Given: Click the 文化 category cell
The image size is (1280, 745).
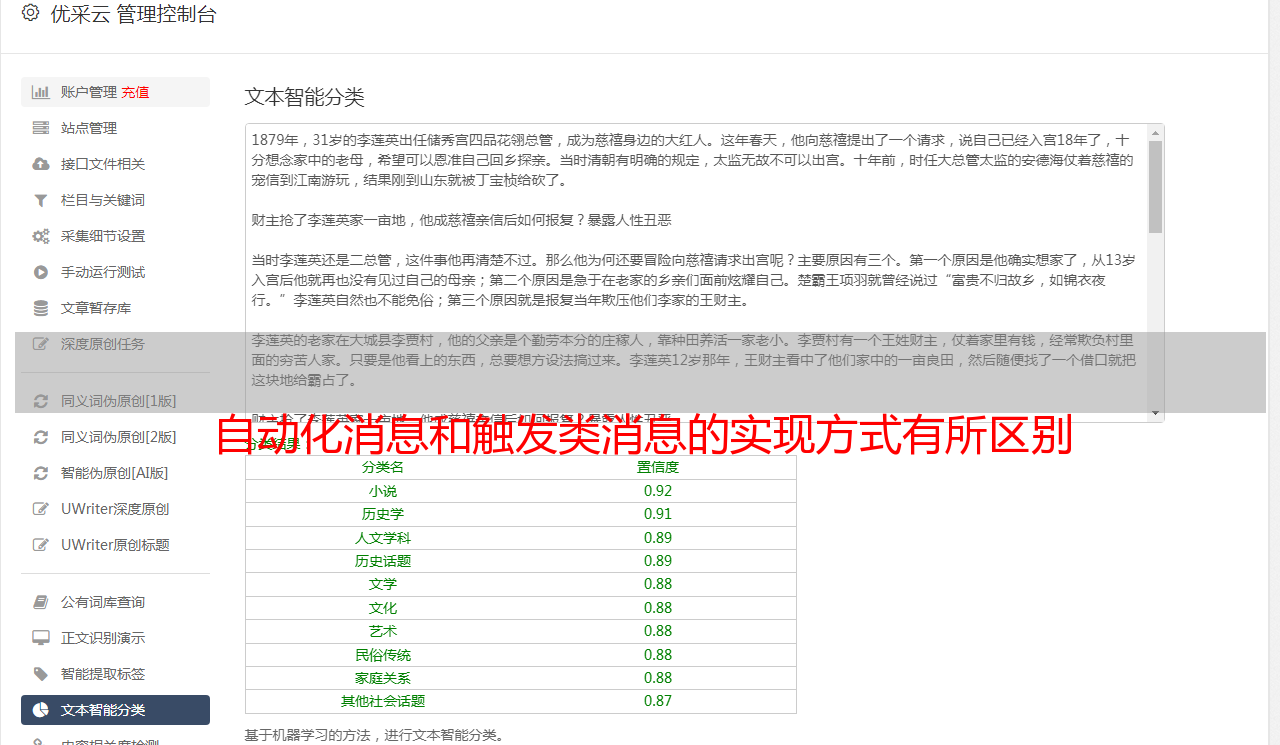Looking at the screenshot, I should pos(383,608).
